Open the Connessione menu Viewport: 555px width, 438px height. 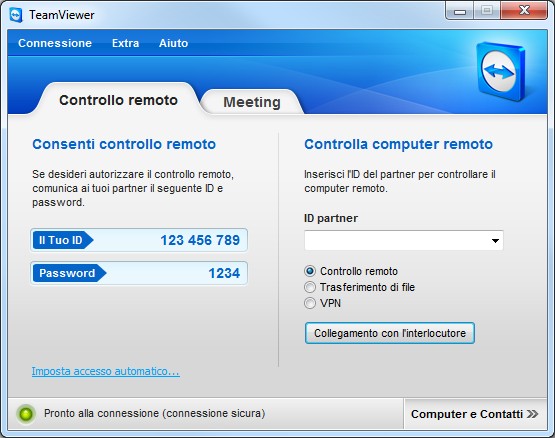pyautogui.click(x=55, y=43)
